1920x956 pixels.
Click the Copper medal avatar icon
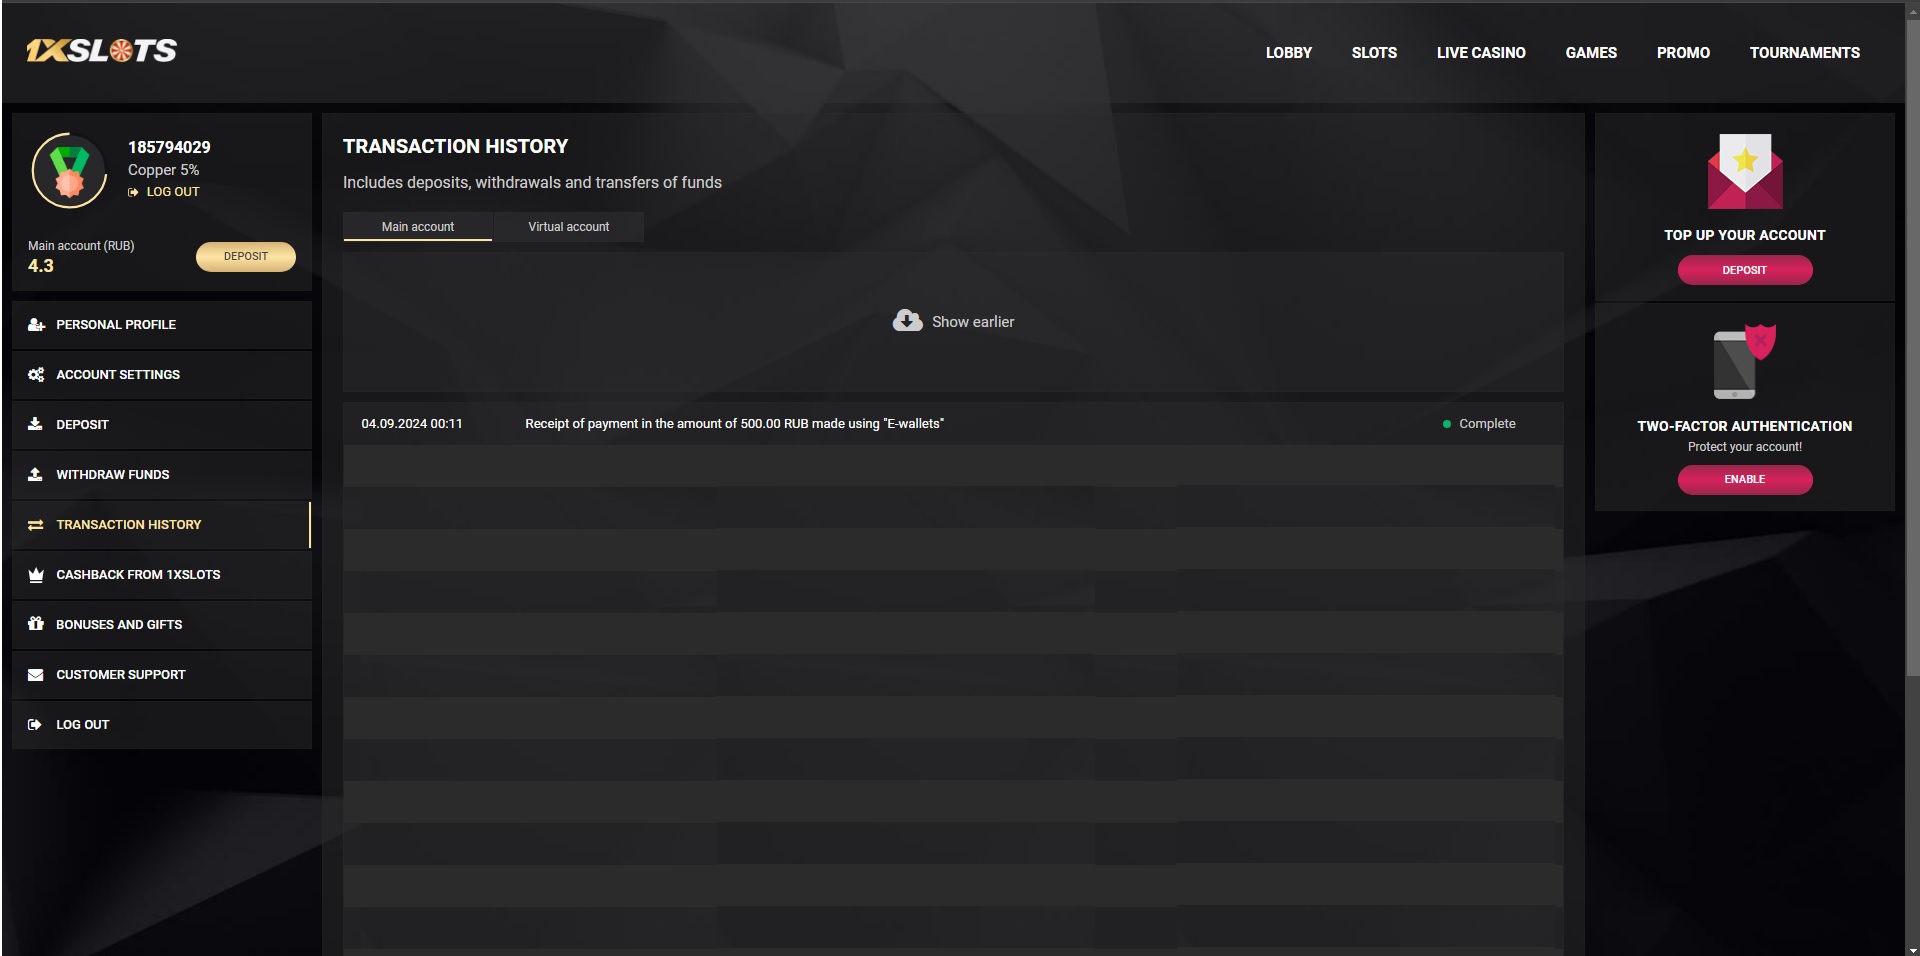point(69,171)
